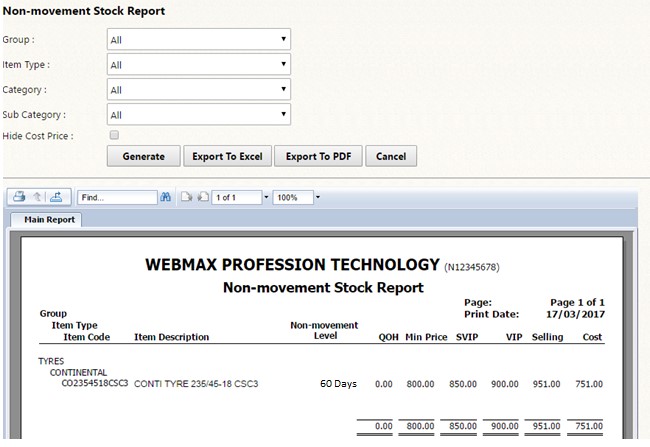Click the Item Description column header
The image size is (650, 447).
[x=171, y=337]
